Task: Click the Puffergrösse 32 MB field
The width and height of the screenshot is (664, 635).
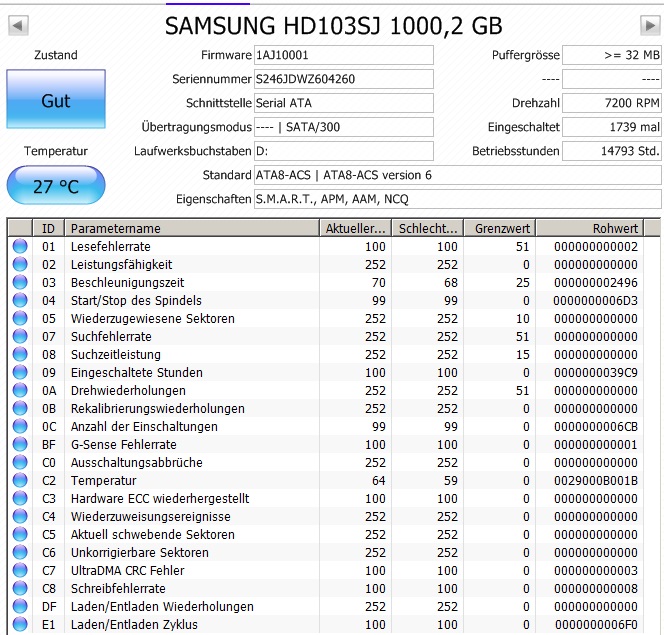Action: (612, 55)
